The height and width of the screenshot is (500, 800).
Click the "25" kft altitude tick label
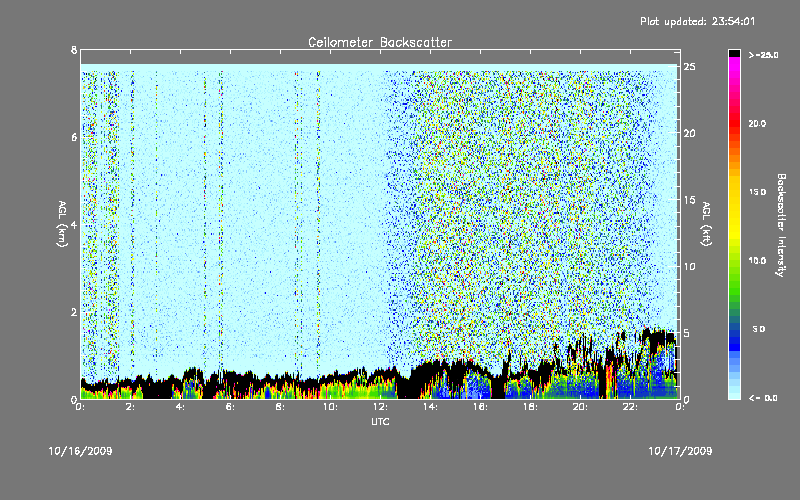pyautogui.click(x=689, y=67)
